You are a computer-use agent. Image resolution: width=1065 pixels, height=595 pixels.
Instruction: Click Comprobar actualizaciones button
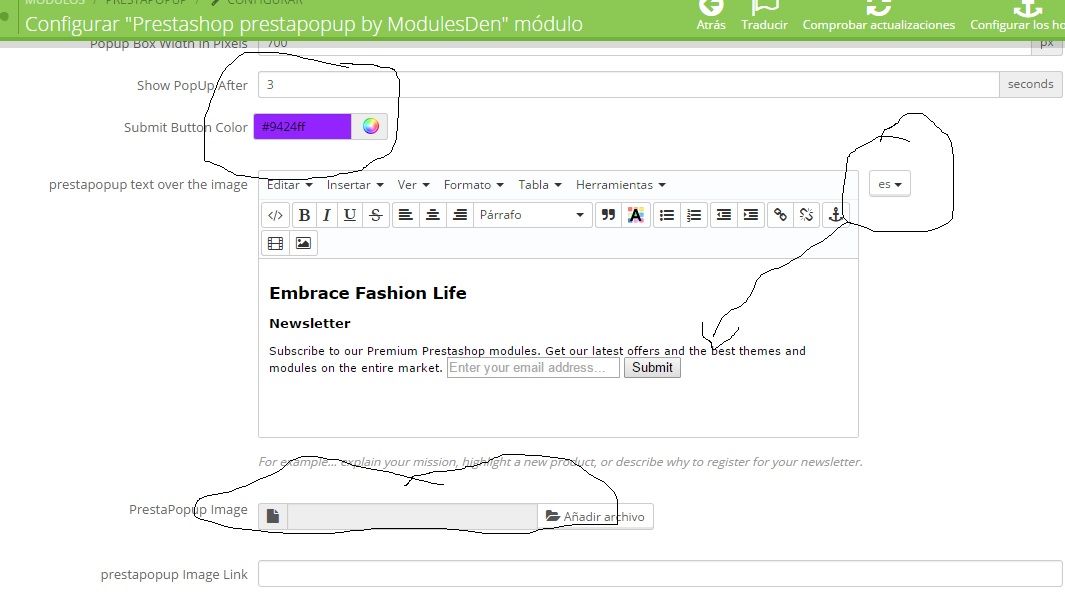(x=878, y=16)
